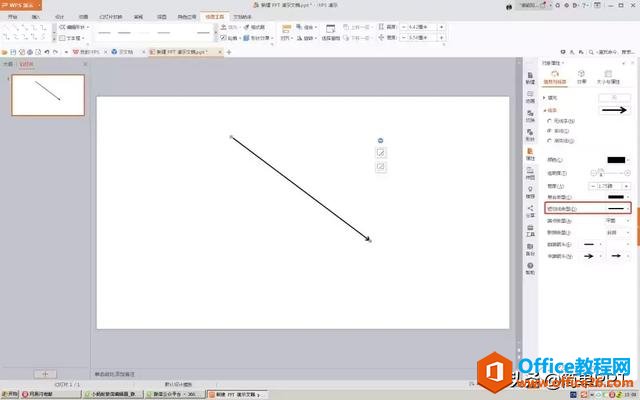Open the 联接类型 join type dropdown
This screenshot has width=640, height=400.
[x=616, y=232]
